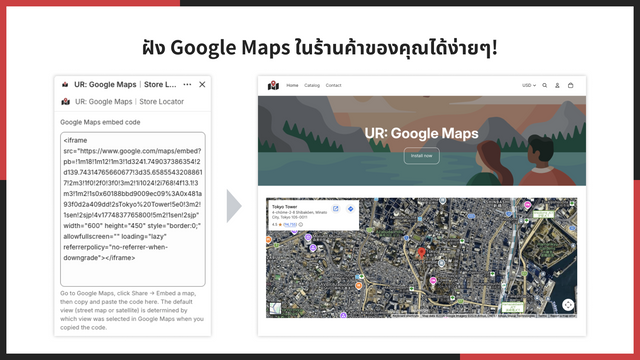Click the Install now button

[422, 156]
